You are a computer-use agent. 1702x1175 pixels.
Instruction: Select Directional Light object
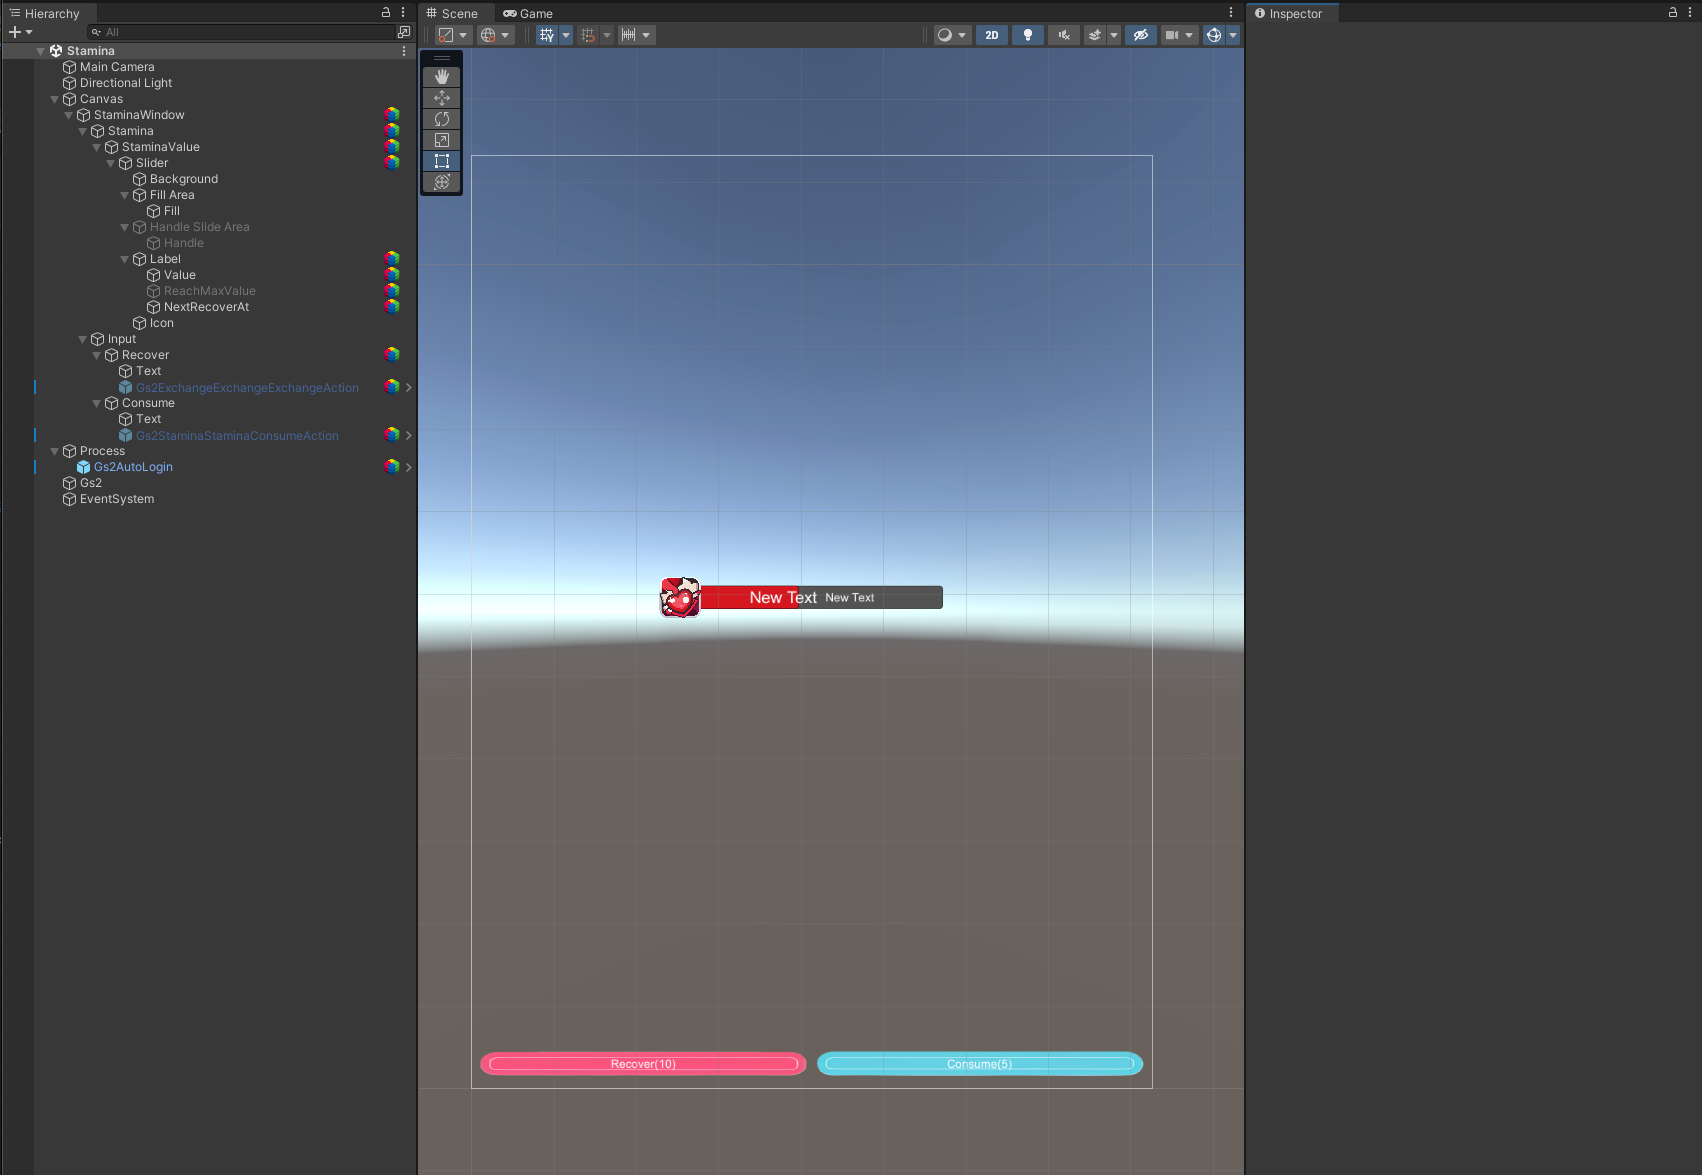pos(126,83)
